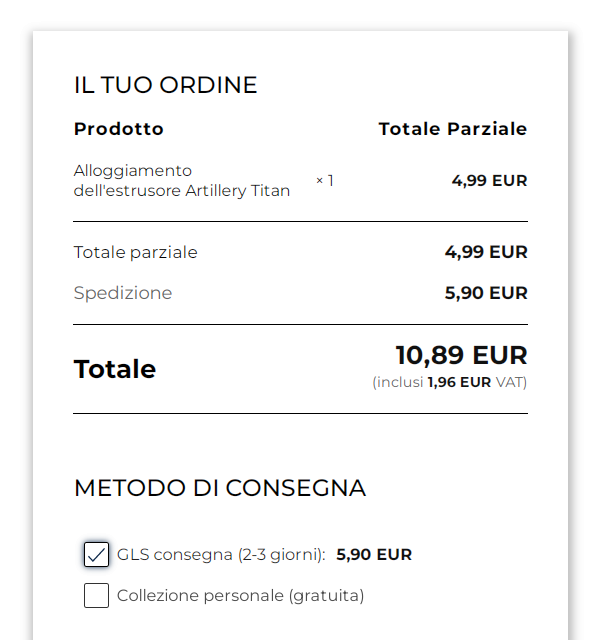Enable the Collezione personale checkbox
Image resolution: width=601 pixels, height=640 pixels.
(96, 595)
